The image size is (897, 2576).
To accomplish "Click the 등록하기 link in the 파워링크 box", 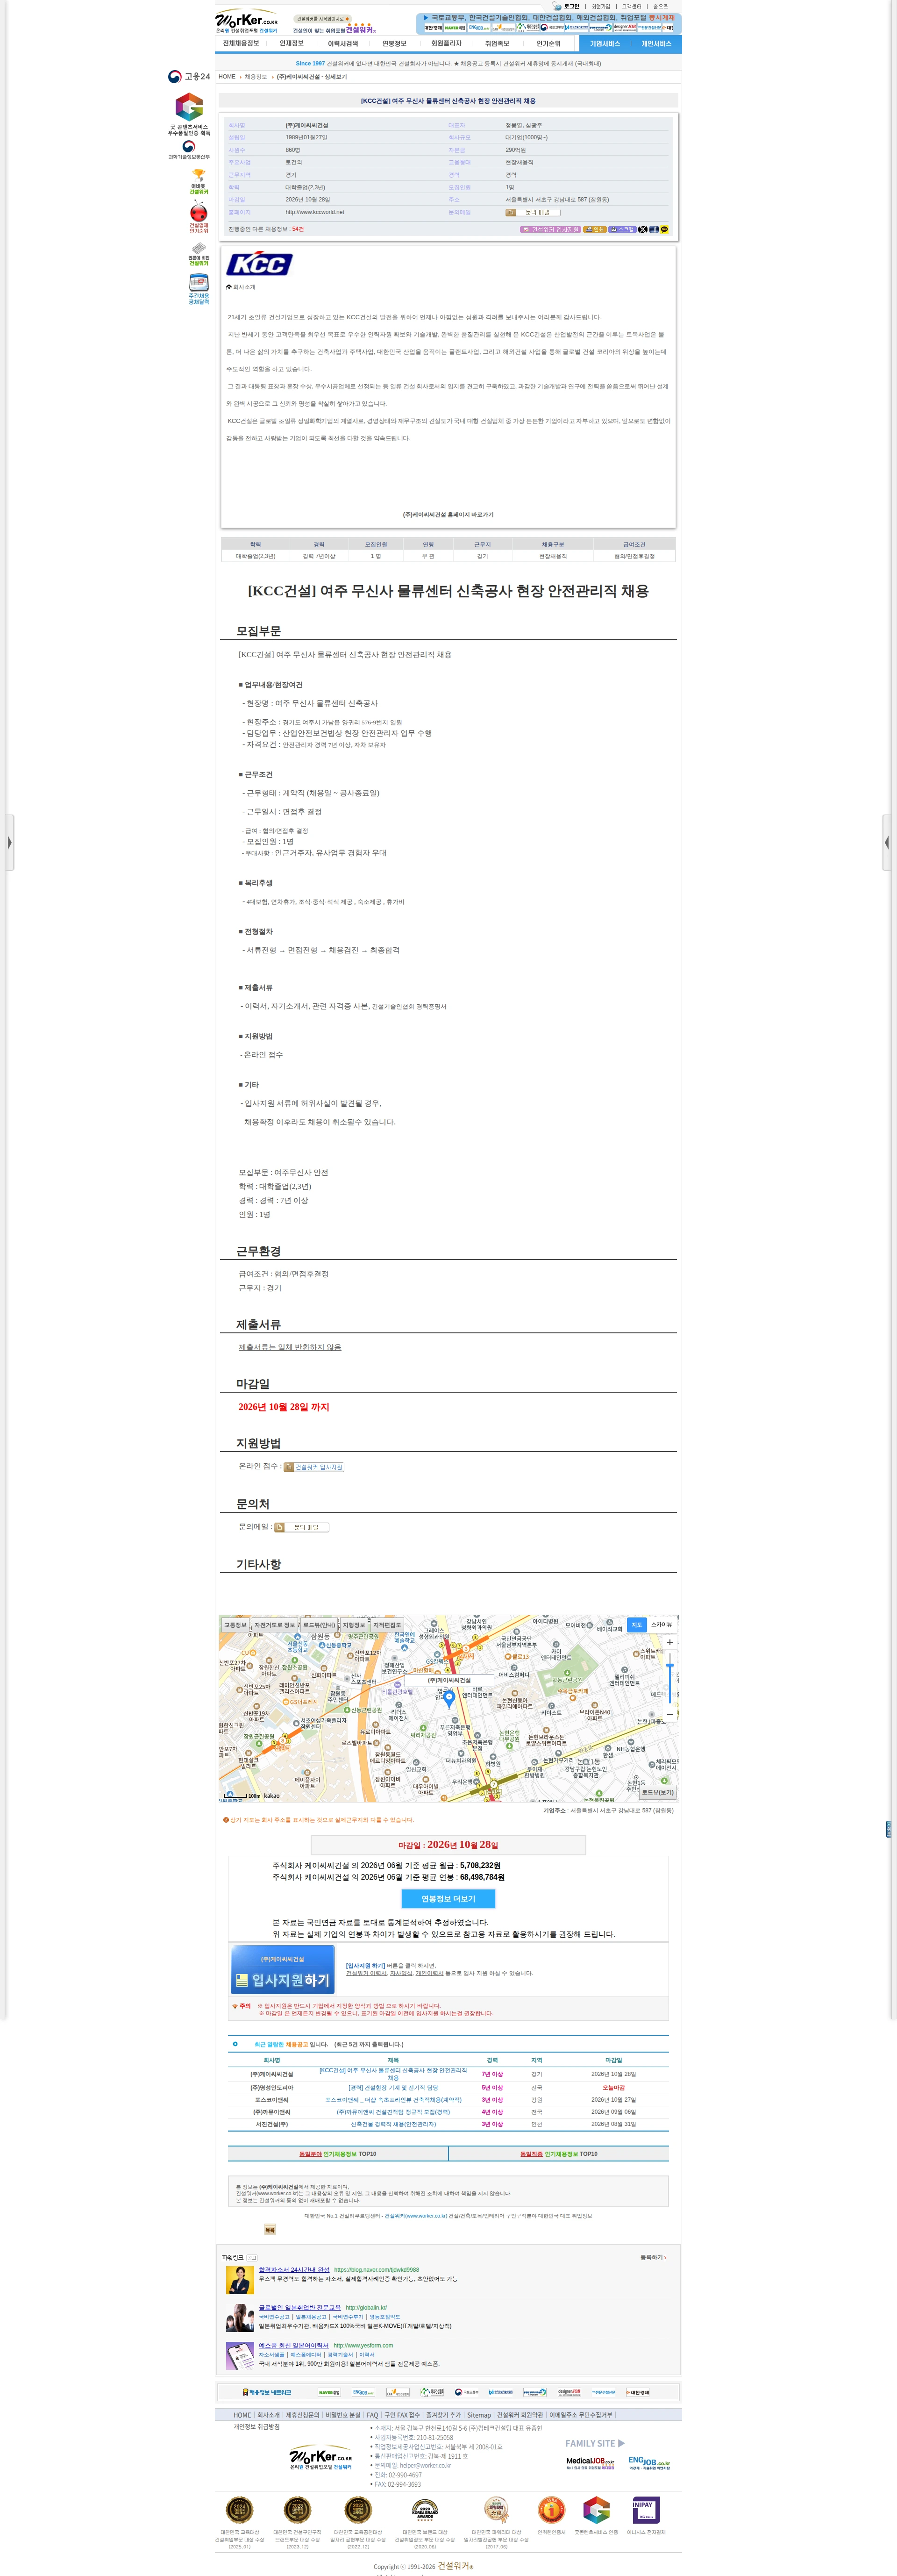I will tap(653, 2257).
